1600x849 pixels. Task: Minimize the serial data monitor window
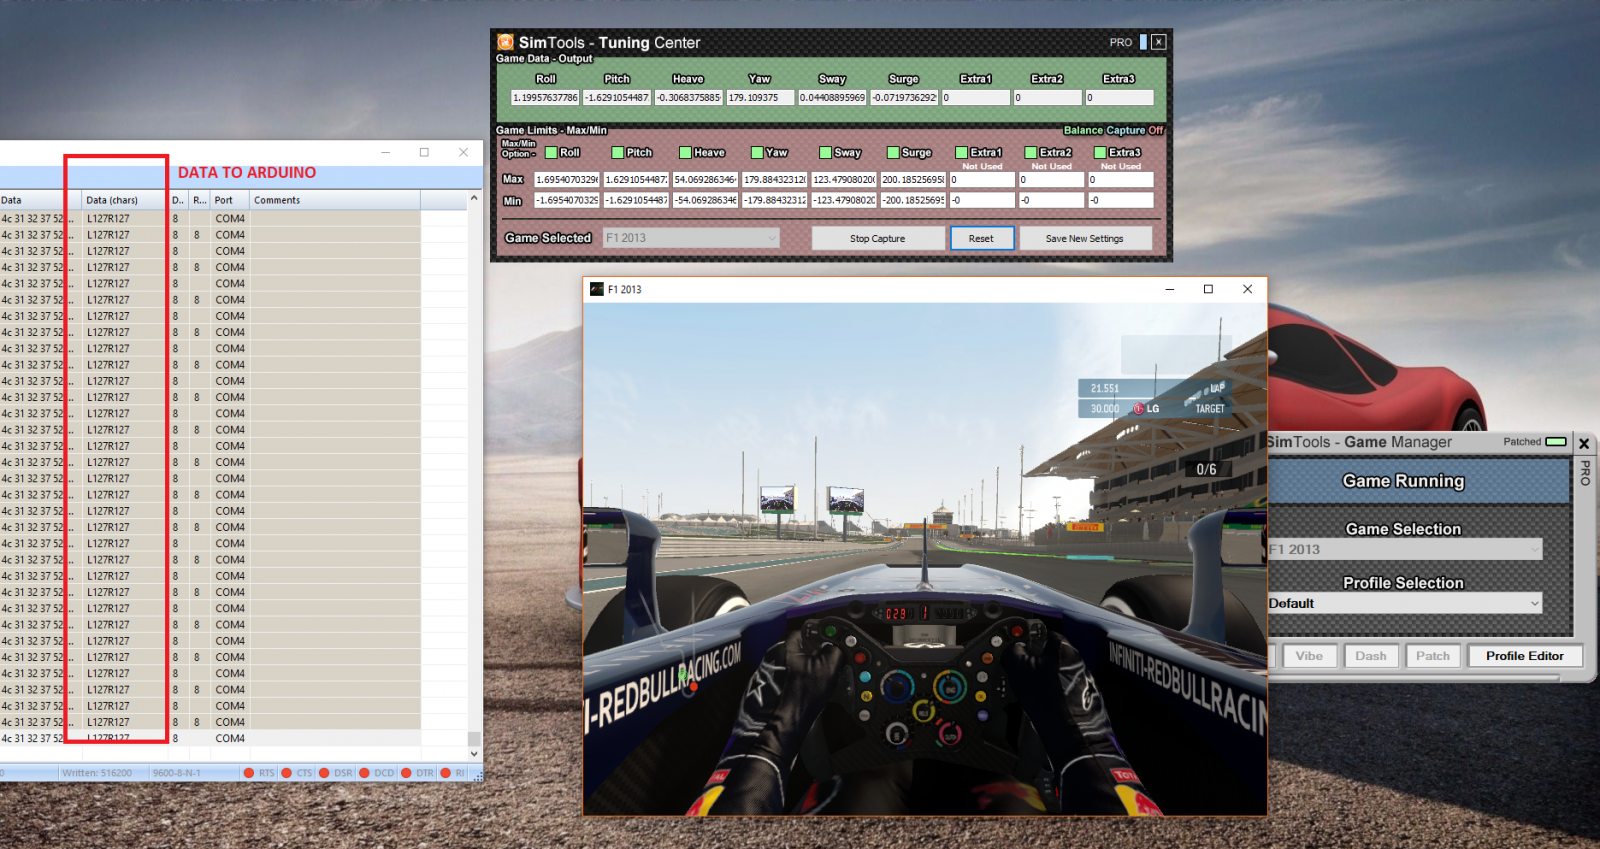coord(386,152)
